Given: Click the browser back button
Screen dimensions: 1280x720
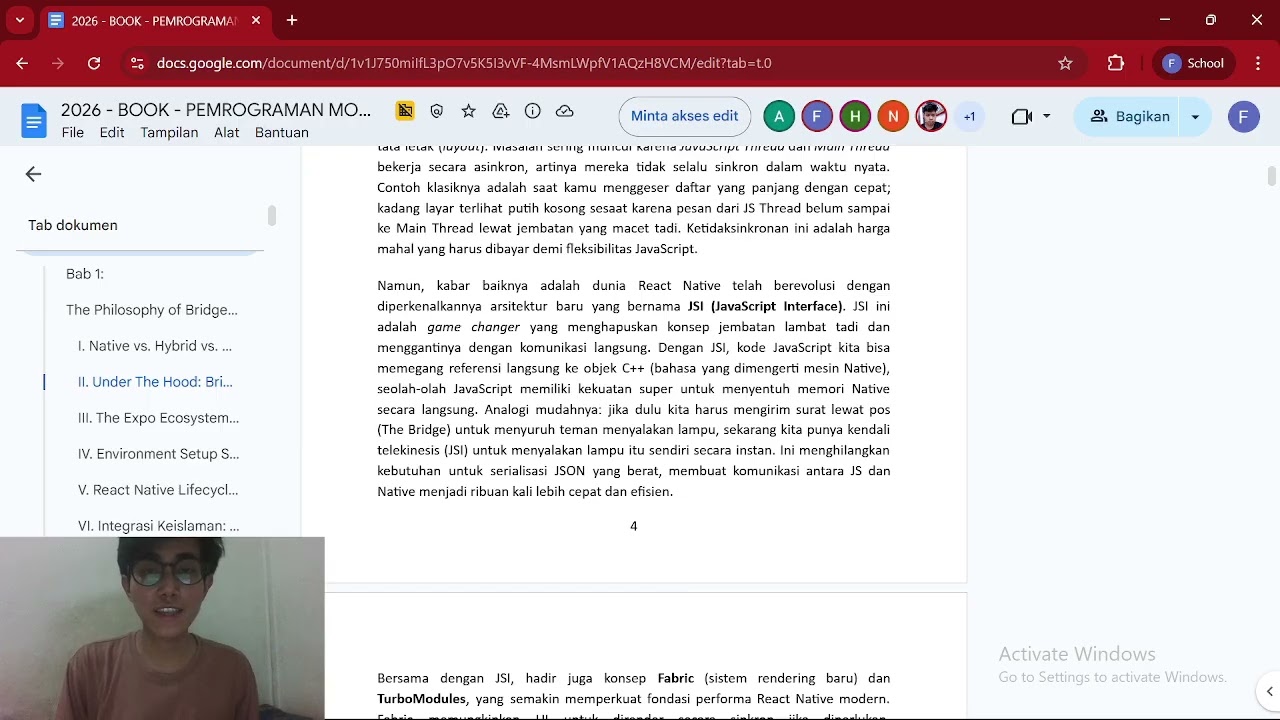Looking at the screenshot, I should pos(22,63).
